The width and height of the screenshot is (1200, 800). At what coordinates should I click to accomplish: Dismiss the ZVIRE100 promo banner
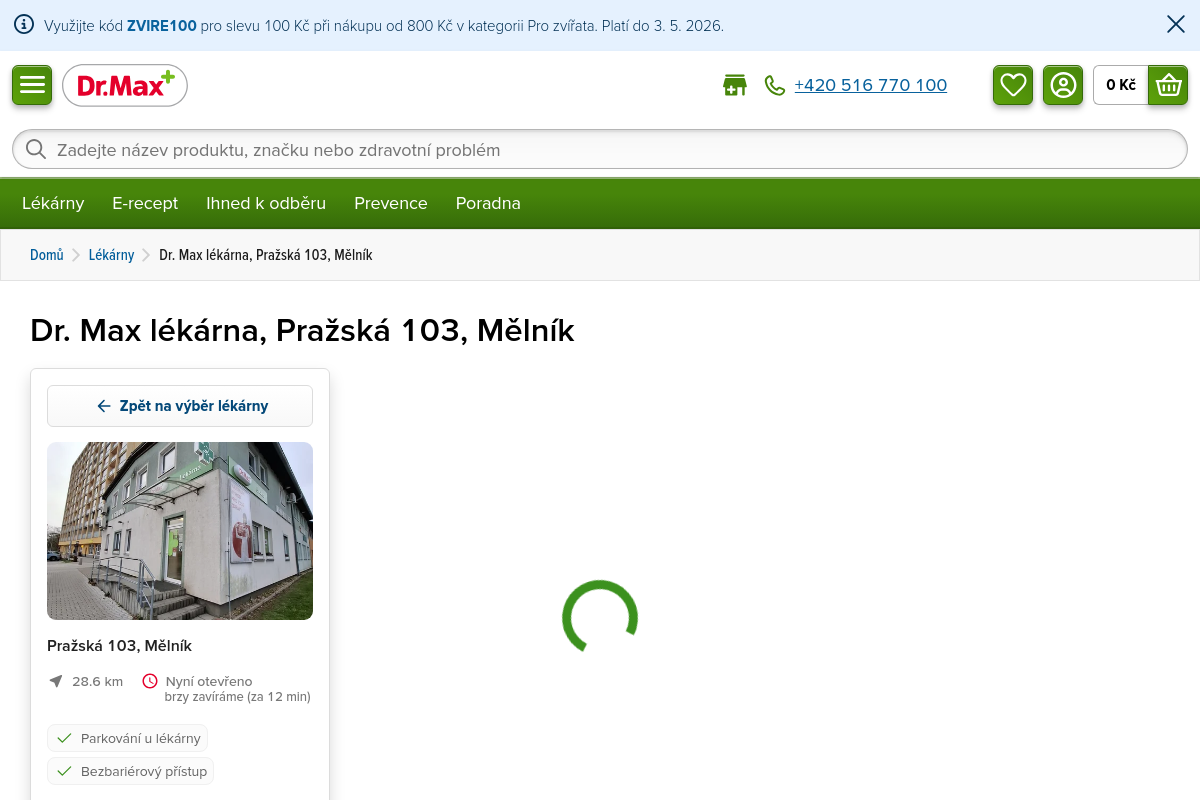(x=1176, y=25)
